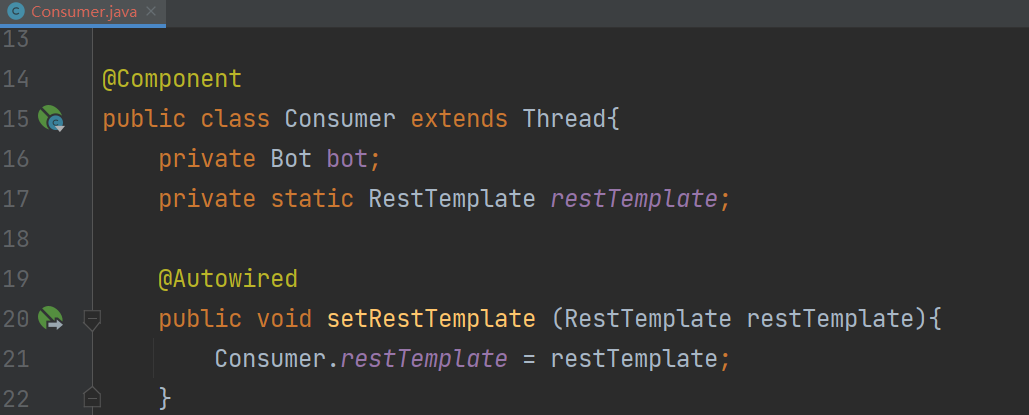Image resolution: width=1029 pixels, height=415 pixels.
Task: Click the setRestTemplate method name
Action: click(431, 319)
